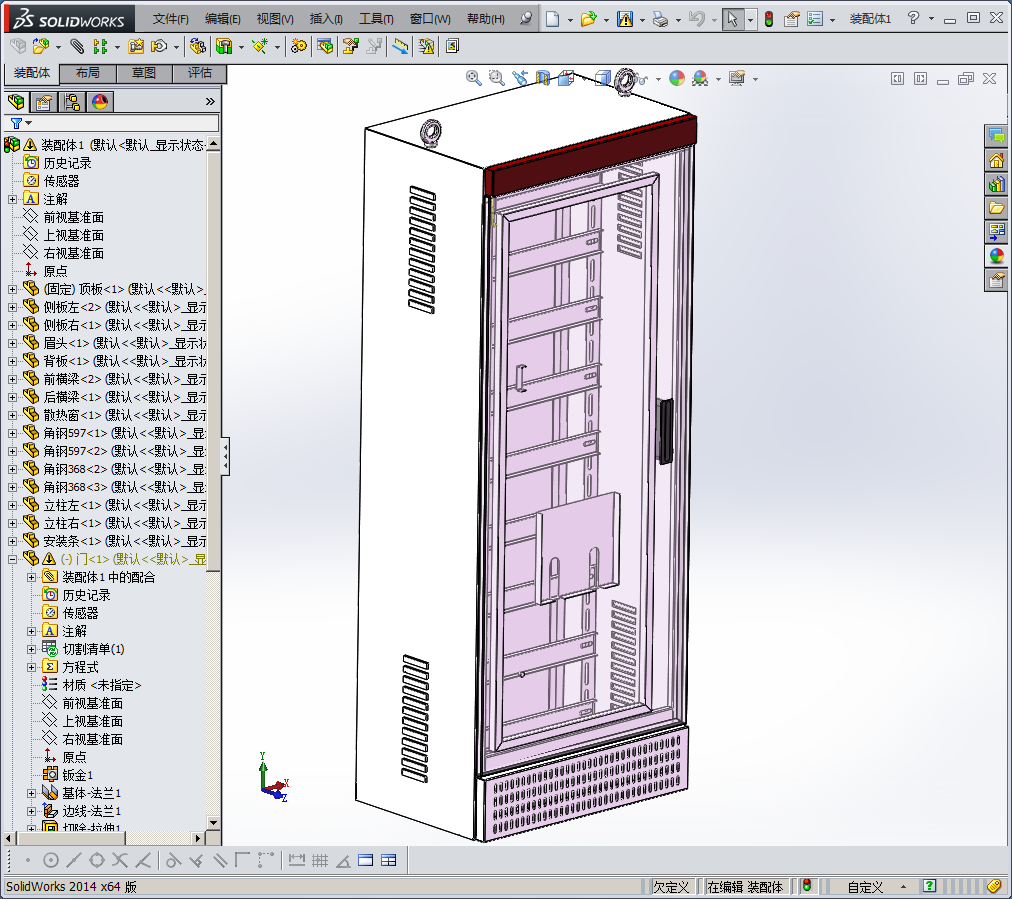Click the Bill of Materials icon

click(325, 46)
